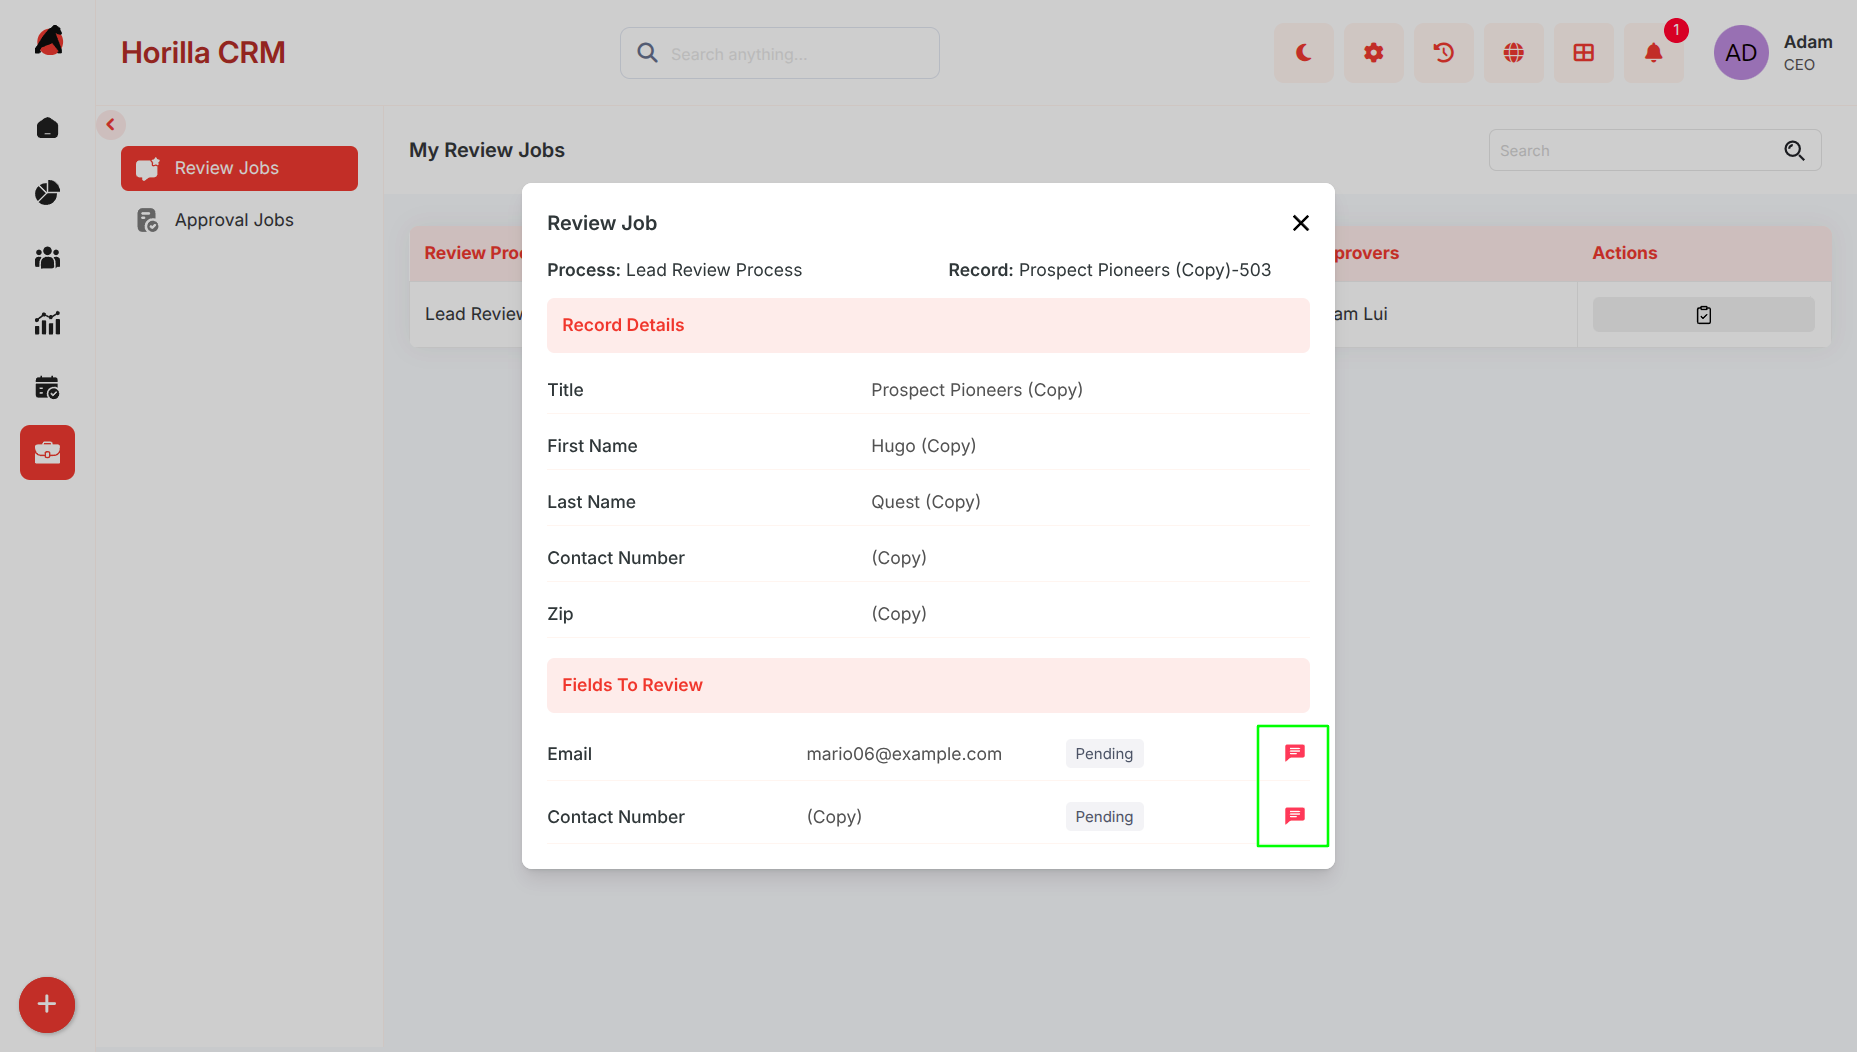Click the Hugo (Copy) first name value

point(923,446)
